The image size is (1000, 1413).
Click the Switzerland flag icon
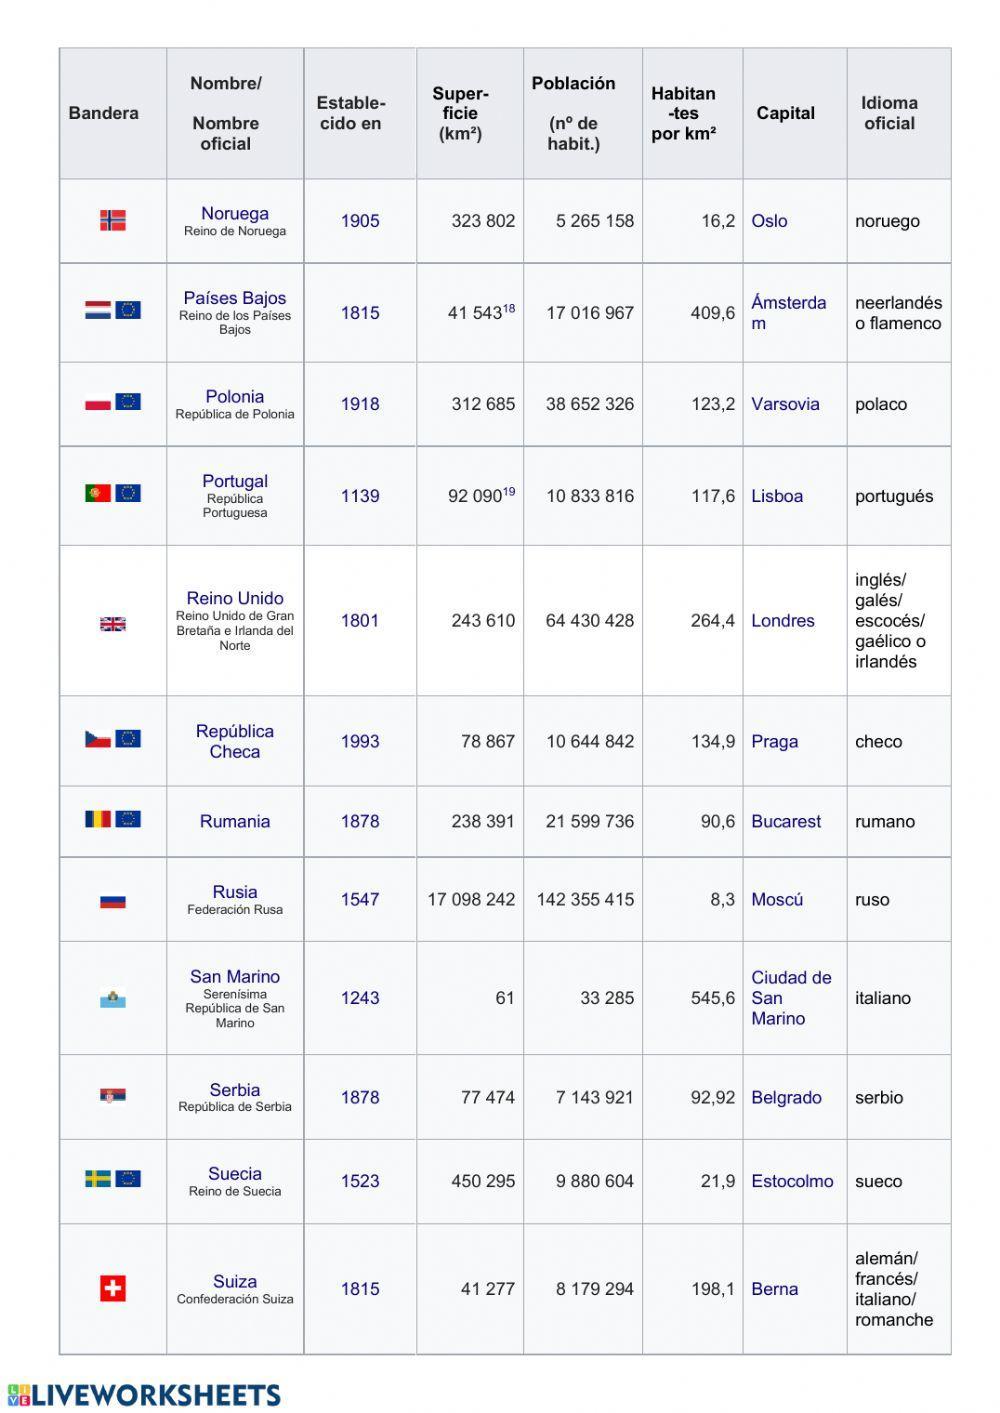[113, 1288]
